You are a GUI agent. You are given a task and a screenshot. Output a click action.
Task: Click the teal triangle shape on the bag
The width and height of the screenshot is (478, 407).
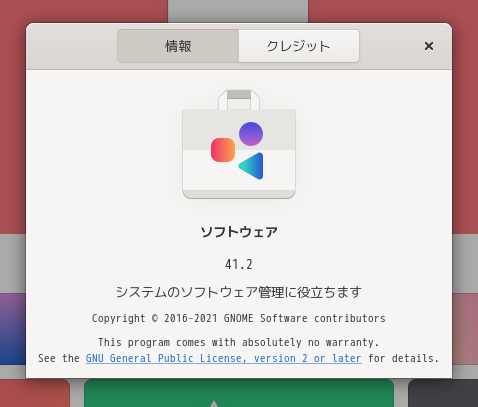click(x=252, y=166)
